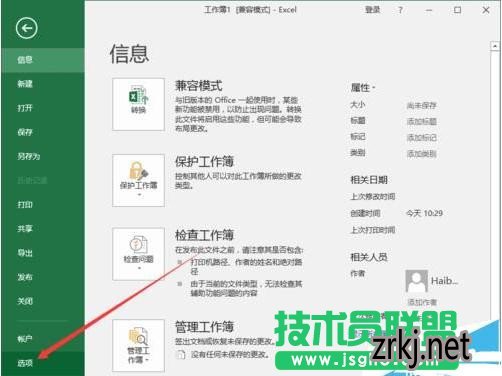Select 新建 in the sidebar
The height and width of the screenshot is (376, 502).
coord(43,84)
